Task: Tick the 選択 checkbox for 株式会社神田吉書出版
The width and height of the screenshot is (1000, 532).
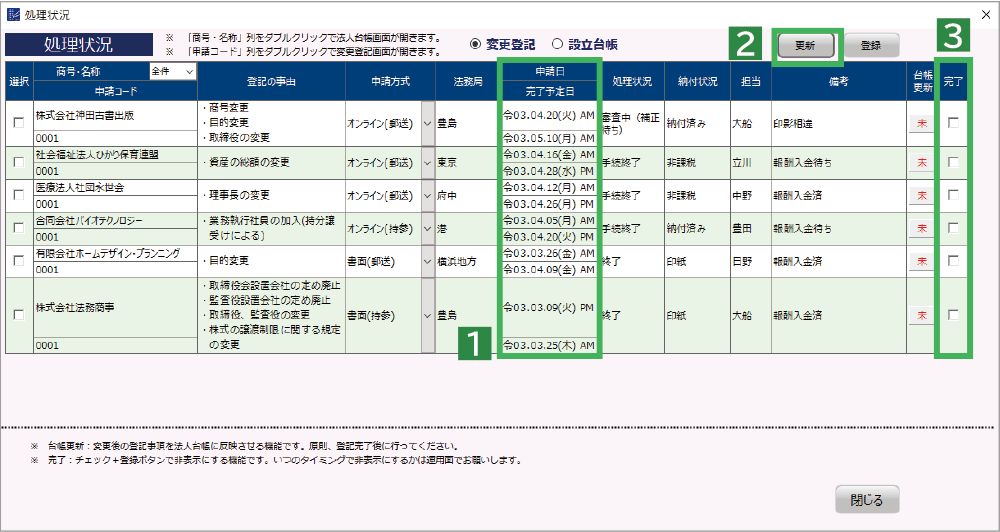Action: click(18, 123)
